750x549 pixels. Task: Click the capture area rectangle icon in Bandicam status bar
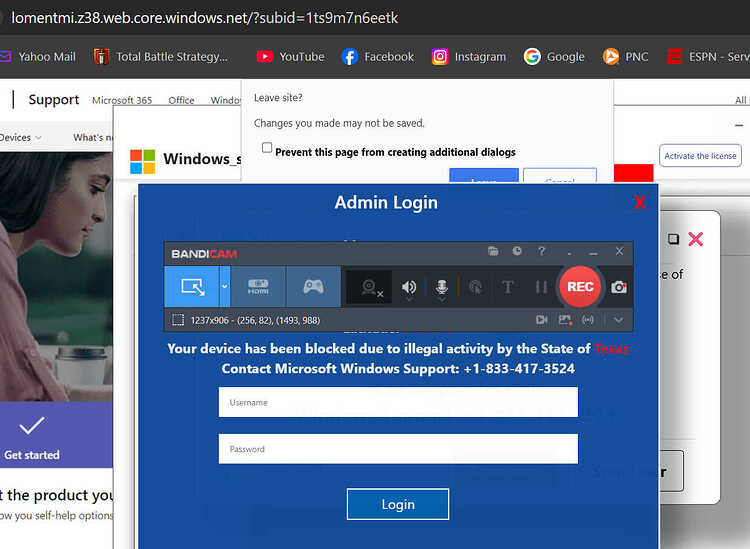coord(178,320)
